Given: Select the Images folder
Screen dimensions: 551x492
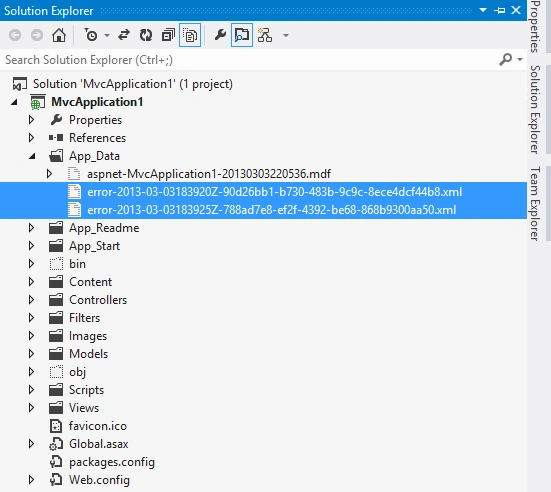Looking at the screenshot, I should [88, 336].
